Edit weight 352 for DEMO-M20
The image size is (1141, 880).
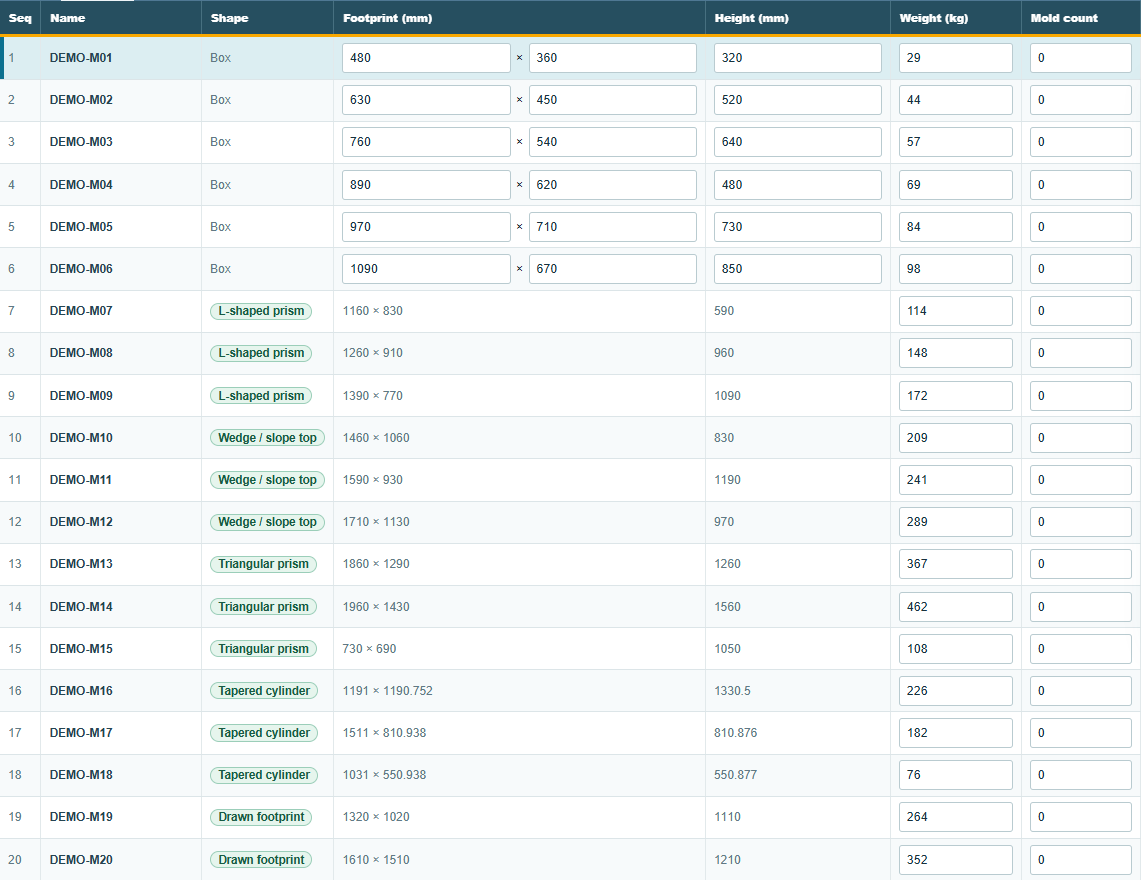[955, 860]
